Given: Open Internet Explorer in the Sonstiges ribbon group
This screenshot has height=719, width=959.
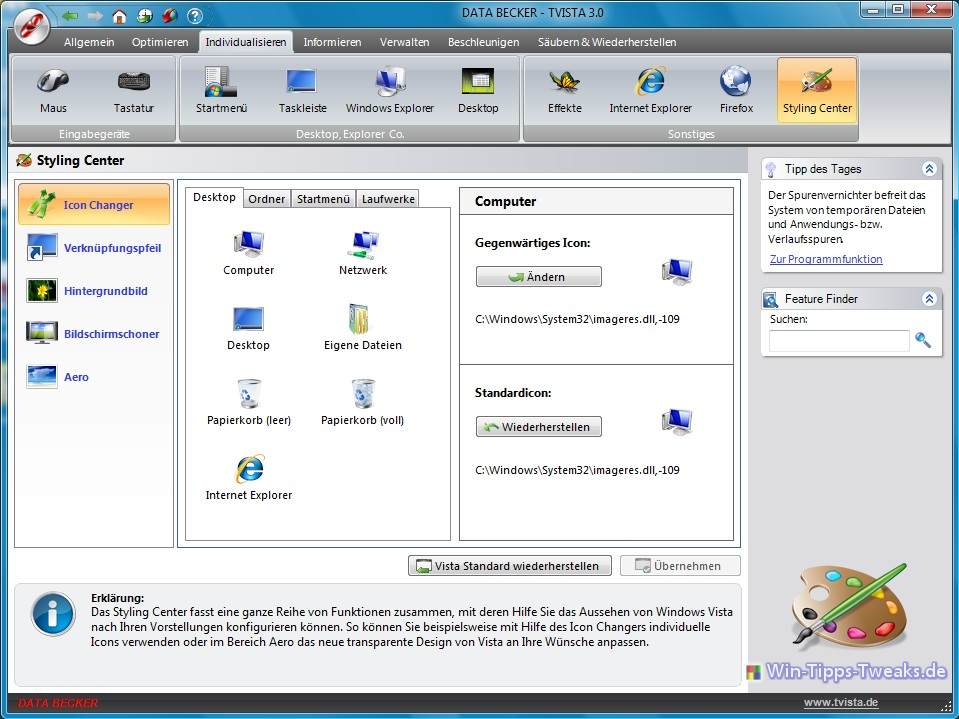Looking at the screenshot, I should click(650, 90).
